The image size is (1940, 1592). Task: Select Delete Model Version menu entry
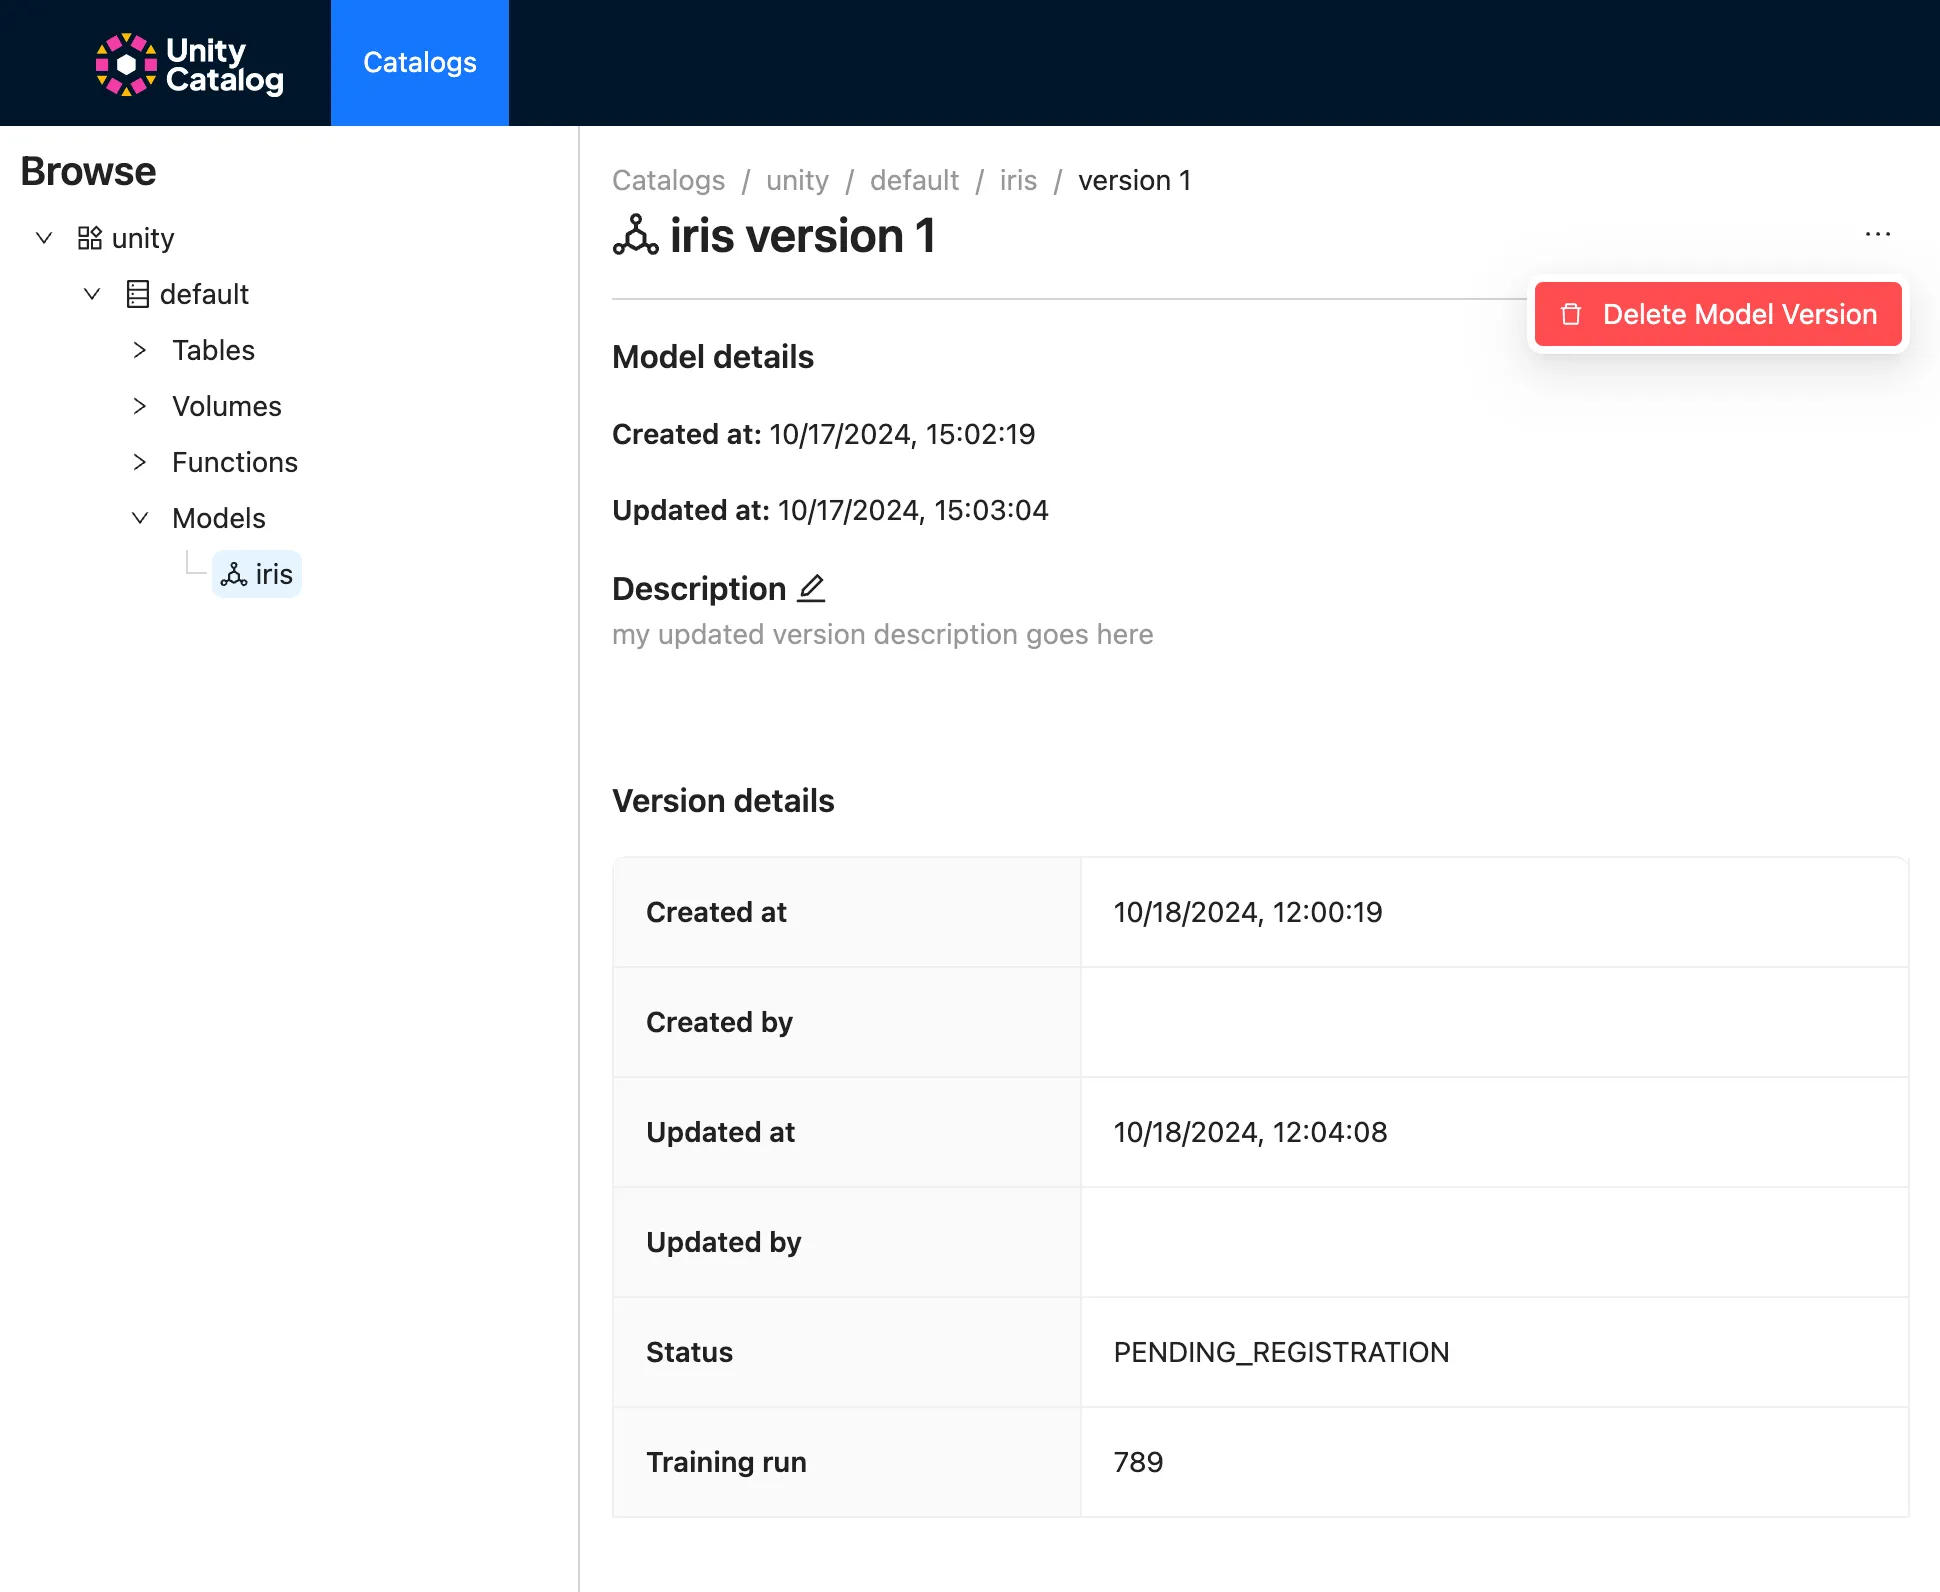[1738, 314]
